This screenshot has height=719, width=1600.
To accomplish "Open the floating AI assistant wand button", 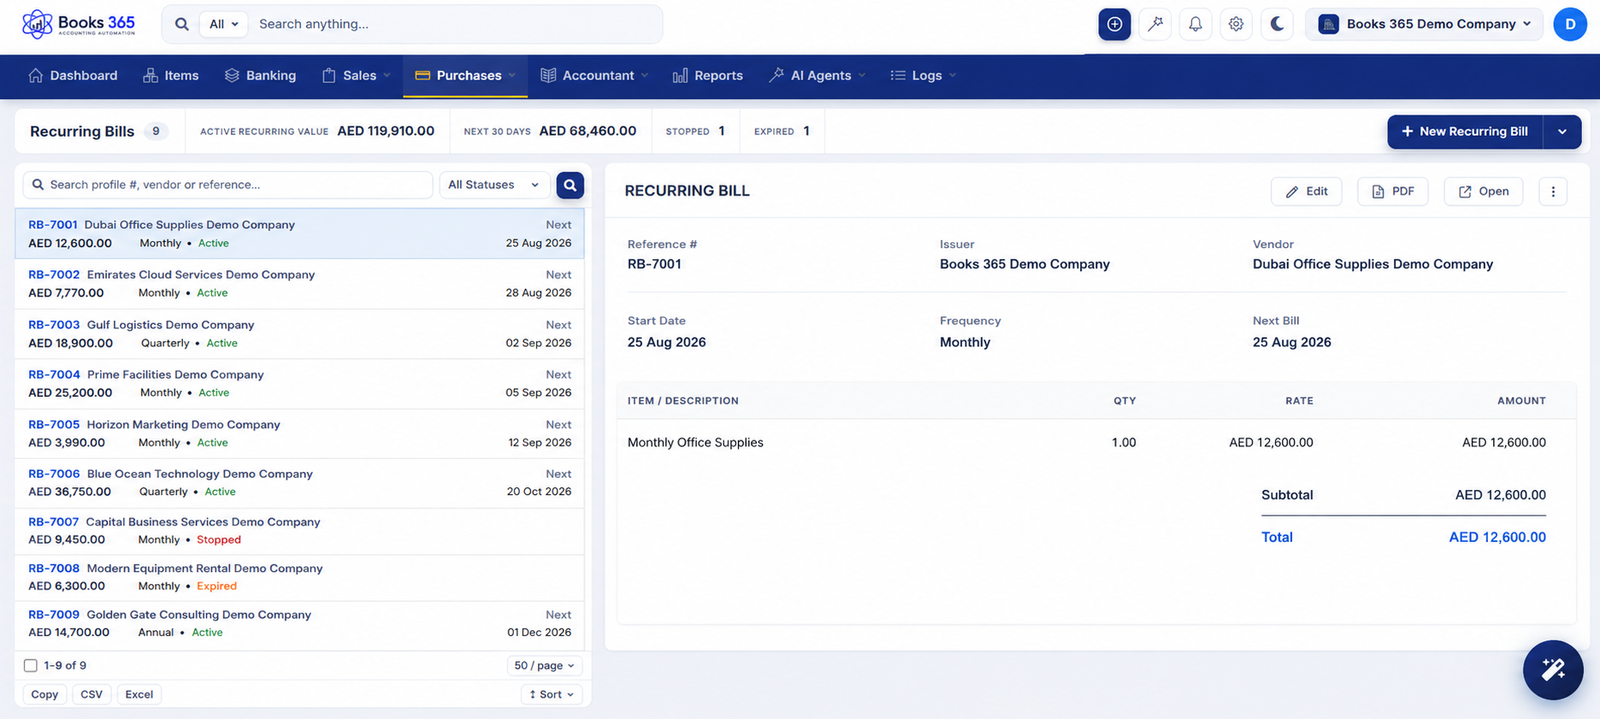I will [x=1553, y=670].
